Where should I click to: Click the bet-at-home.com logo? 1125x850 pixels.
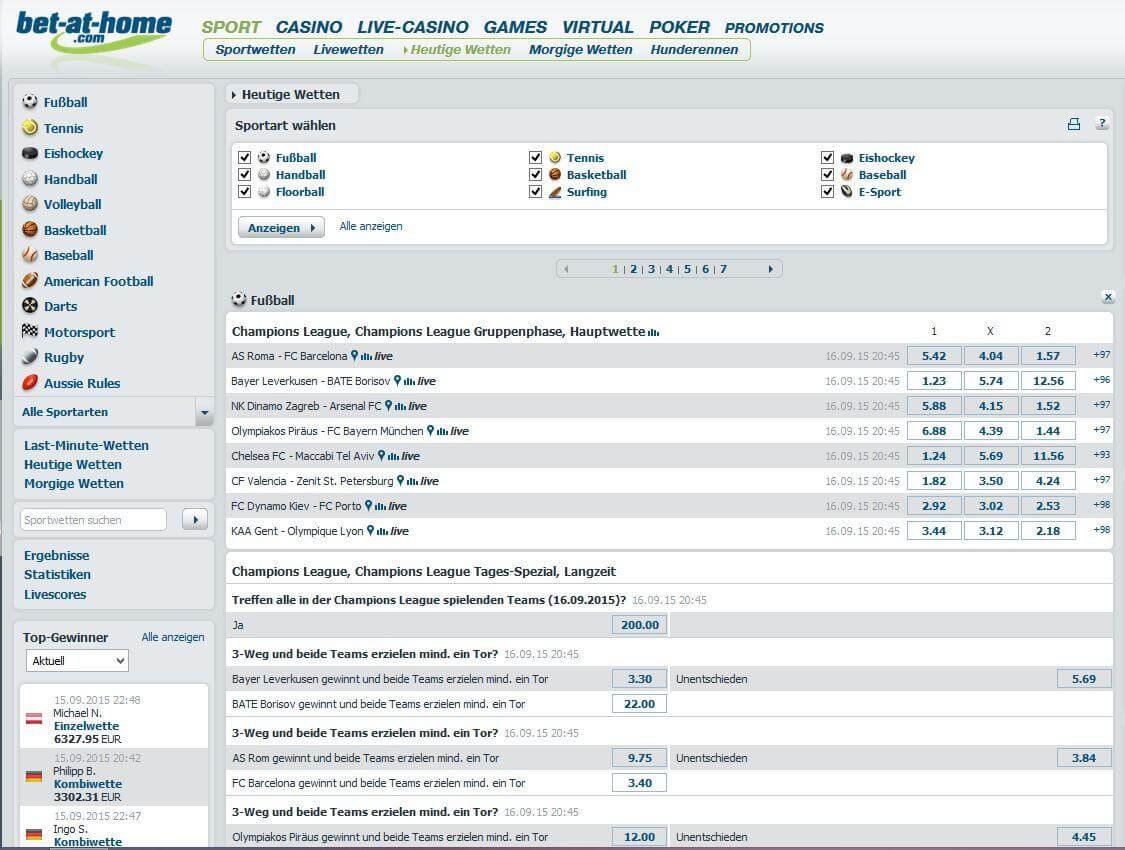pos(94,32)
